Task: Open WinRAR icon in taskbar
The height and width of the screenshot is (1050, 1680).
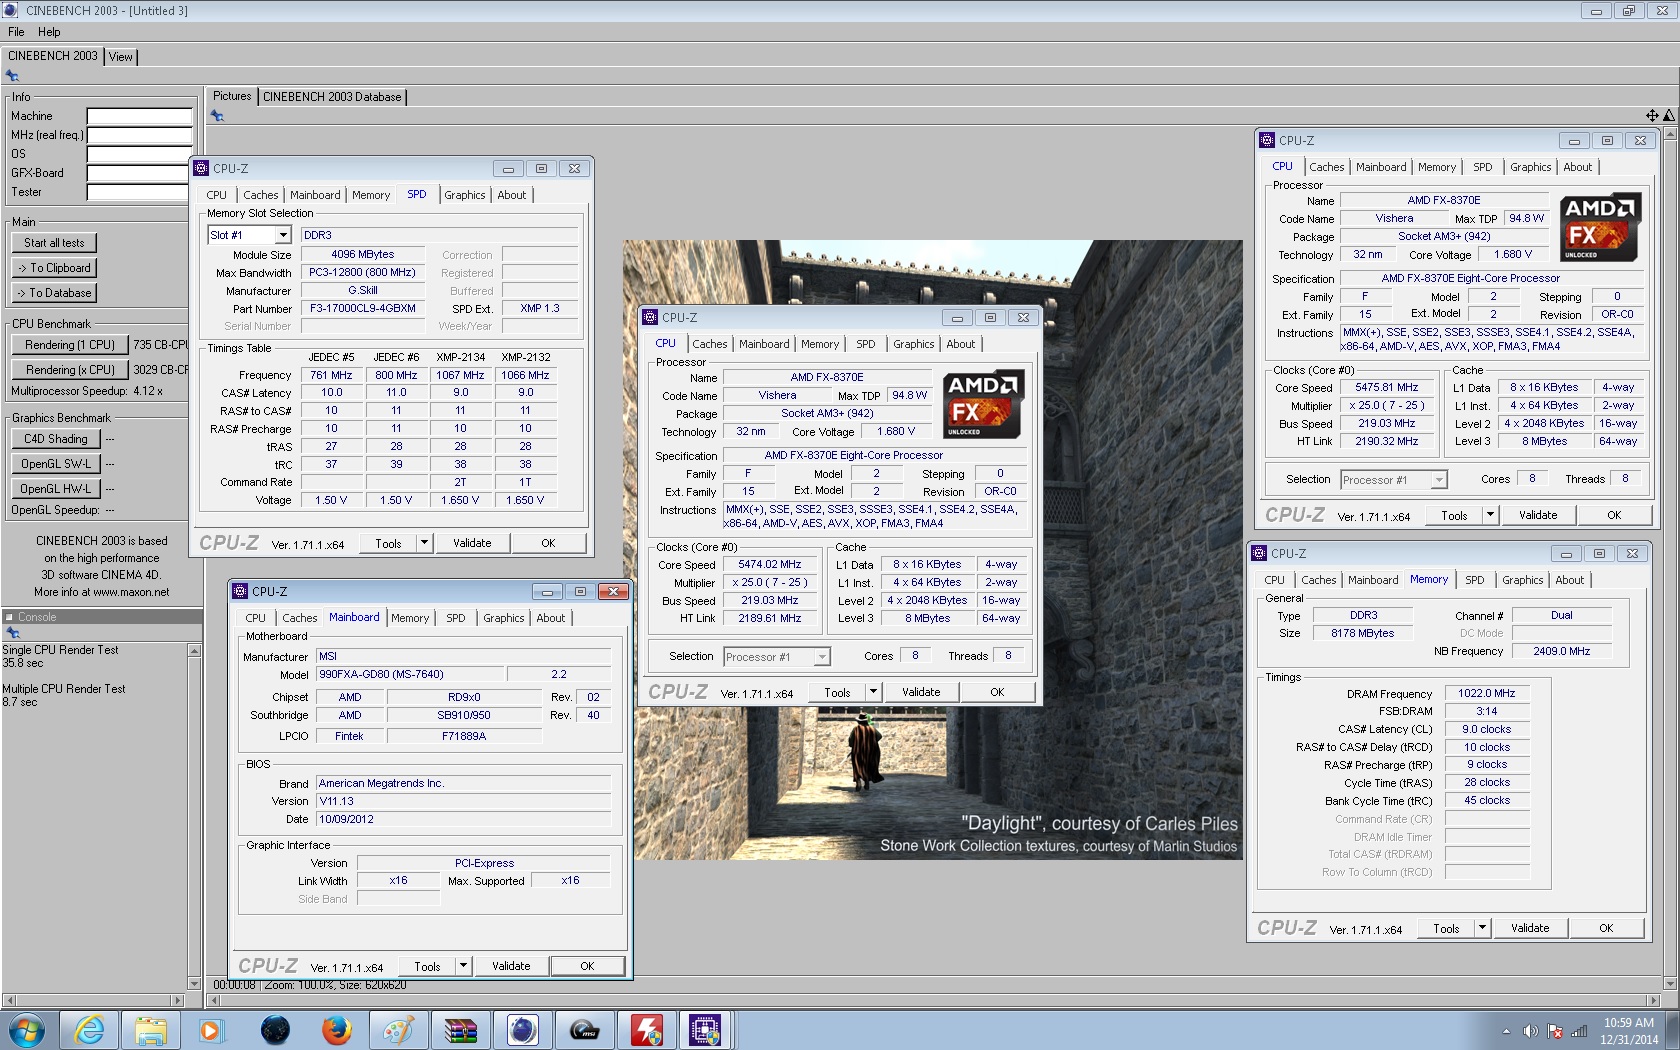Action: click(460, 1029)
